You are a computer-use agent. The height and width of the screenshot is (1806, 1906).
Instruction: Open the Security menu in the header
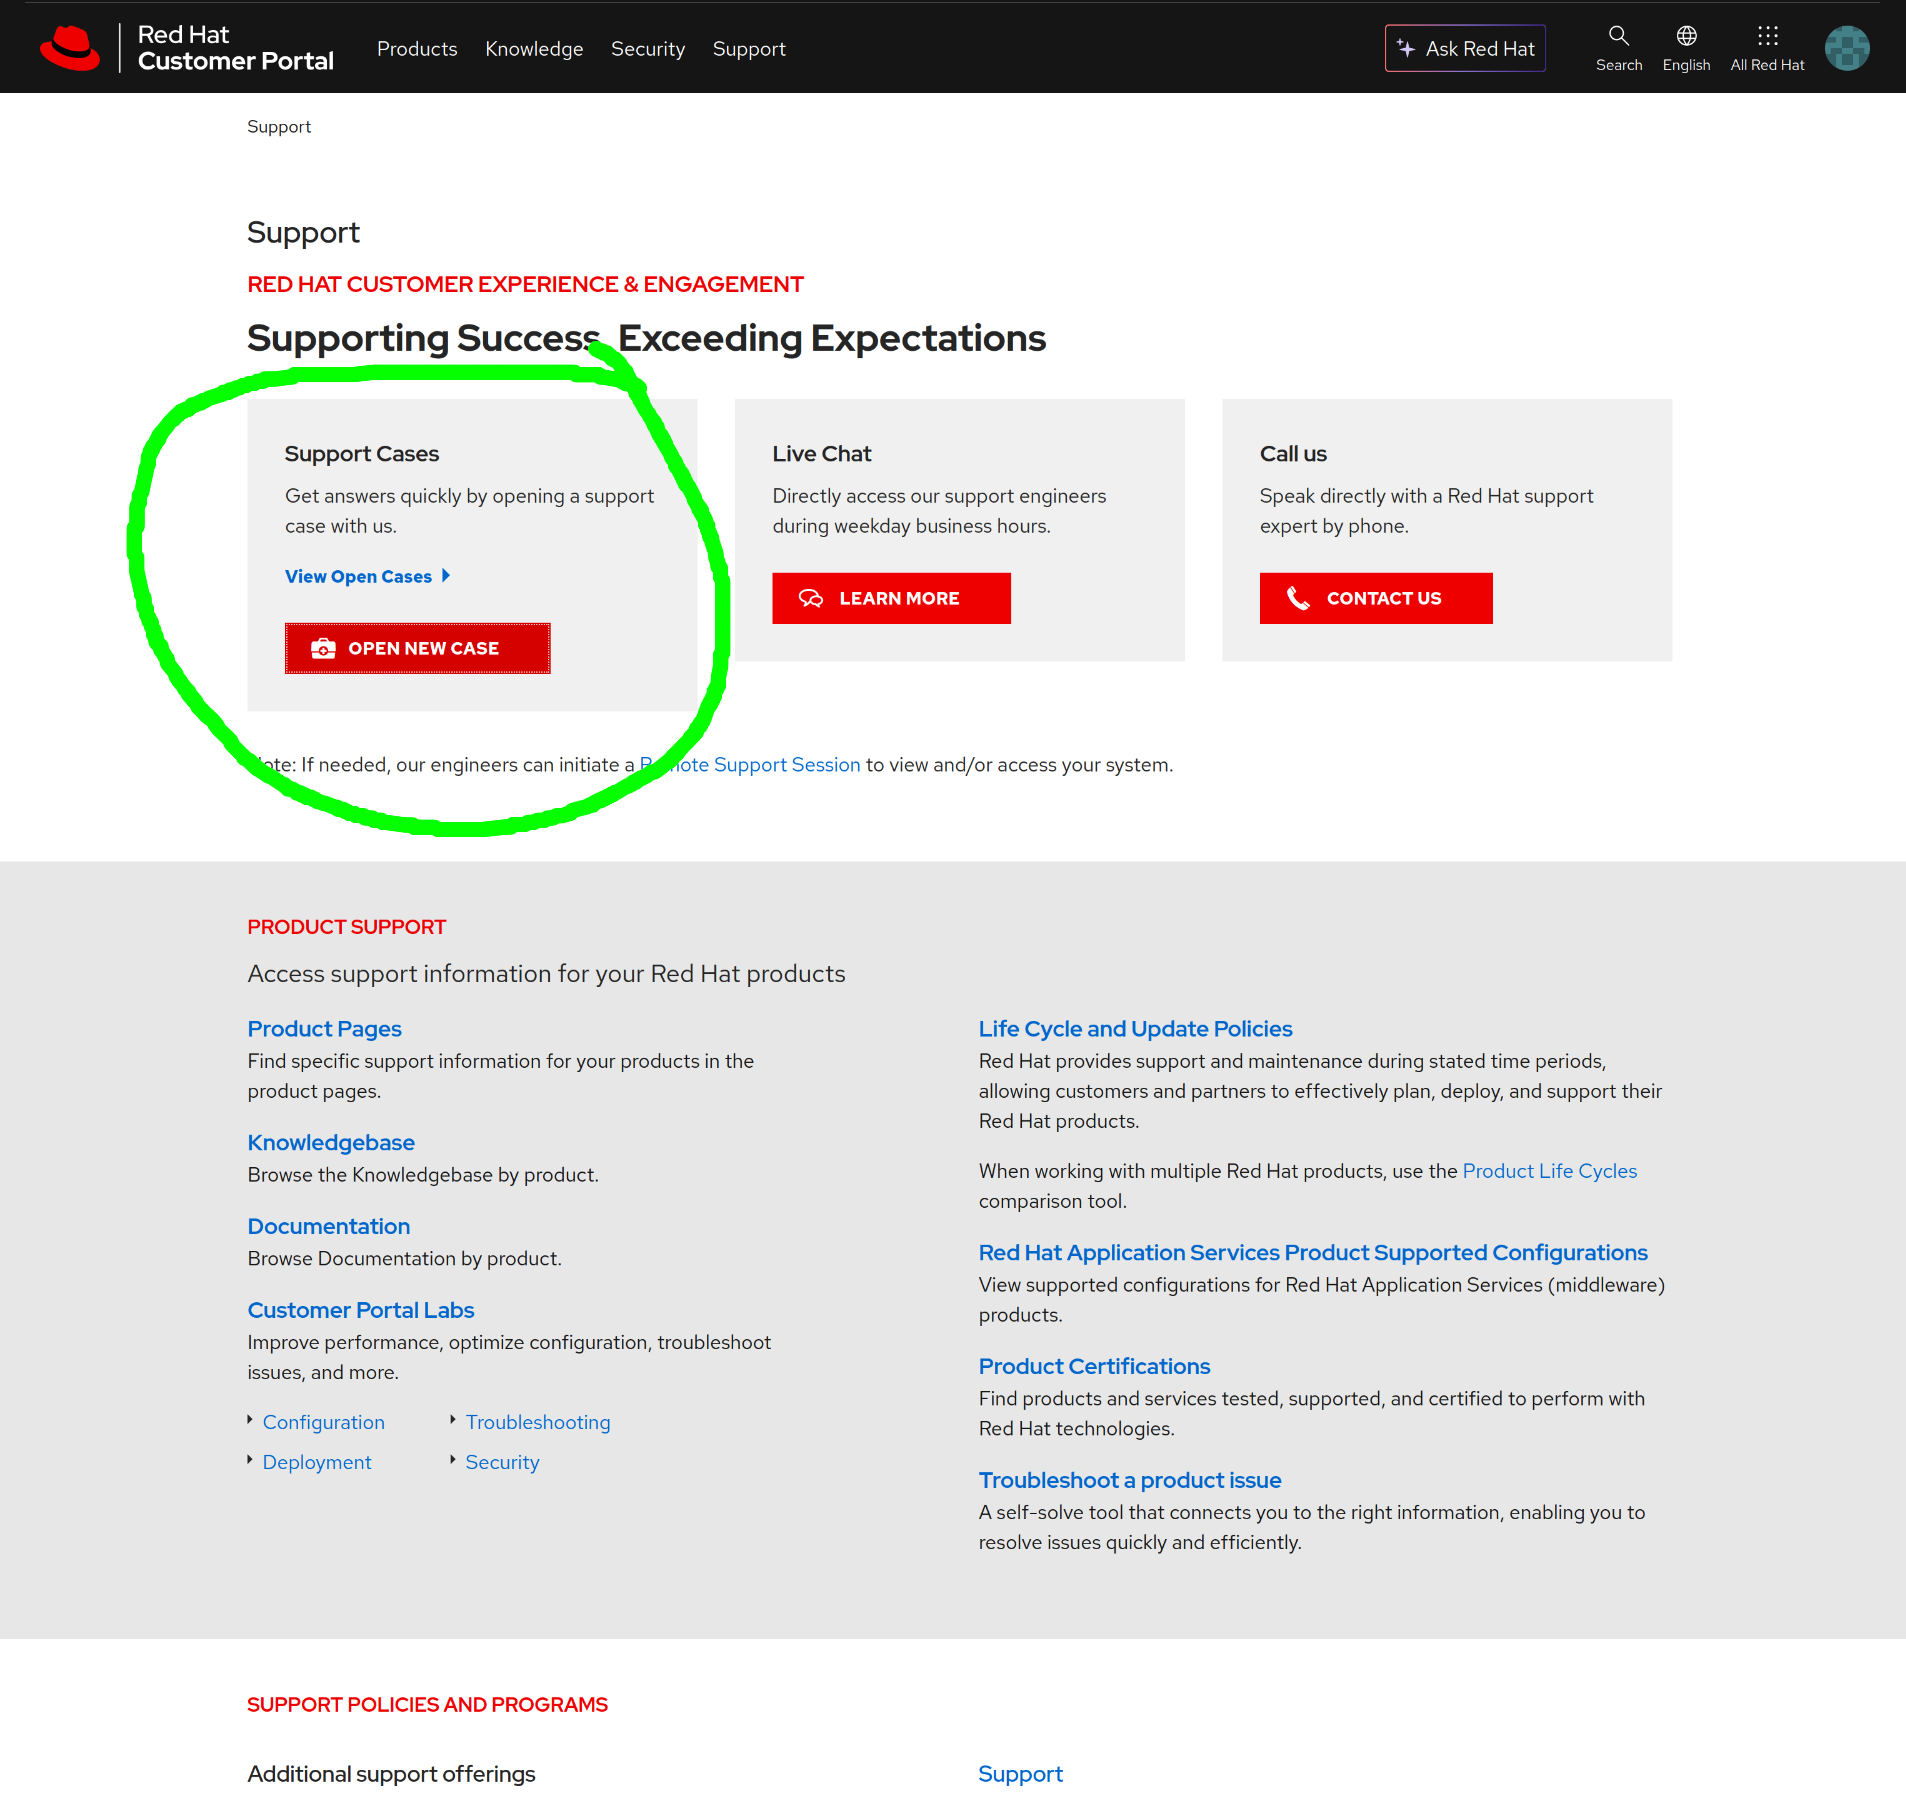[x=648, y=49]
